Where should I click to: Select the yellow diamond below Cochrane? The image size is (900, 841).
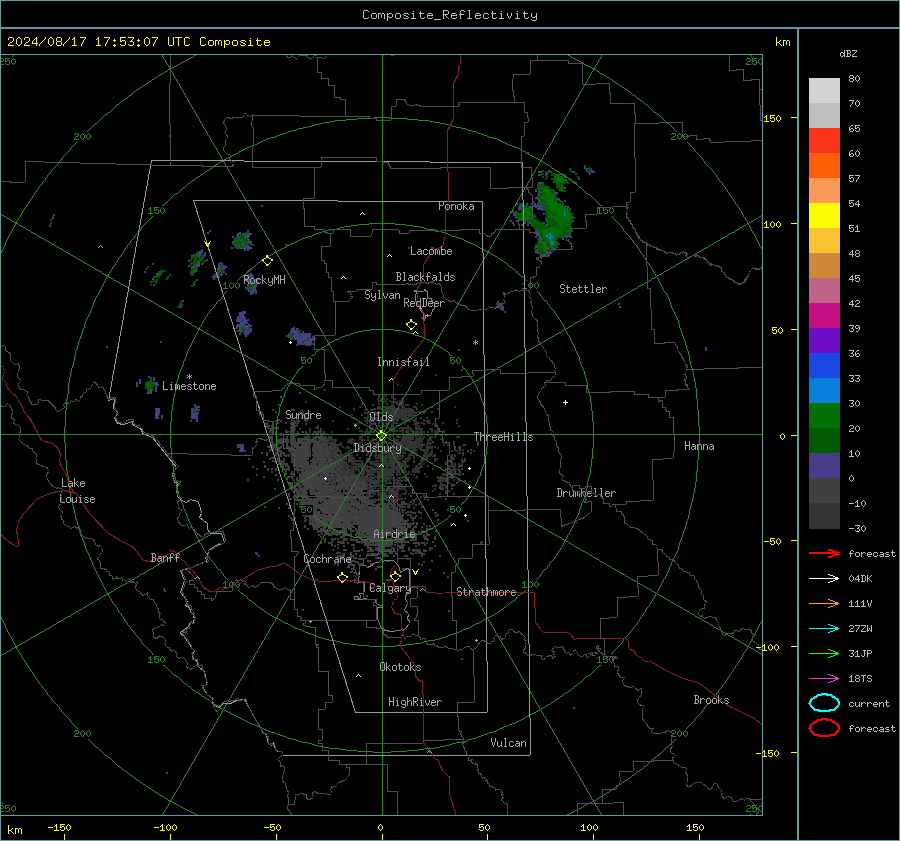click(x=342, y=577)
